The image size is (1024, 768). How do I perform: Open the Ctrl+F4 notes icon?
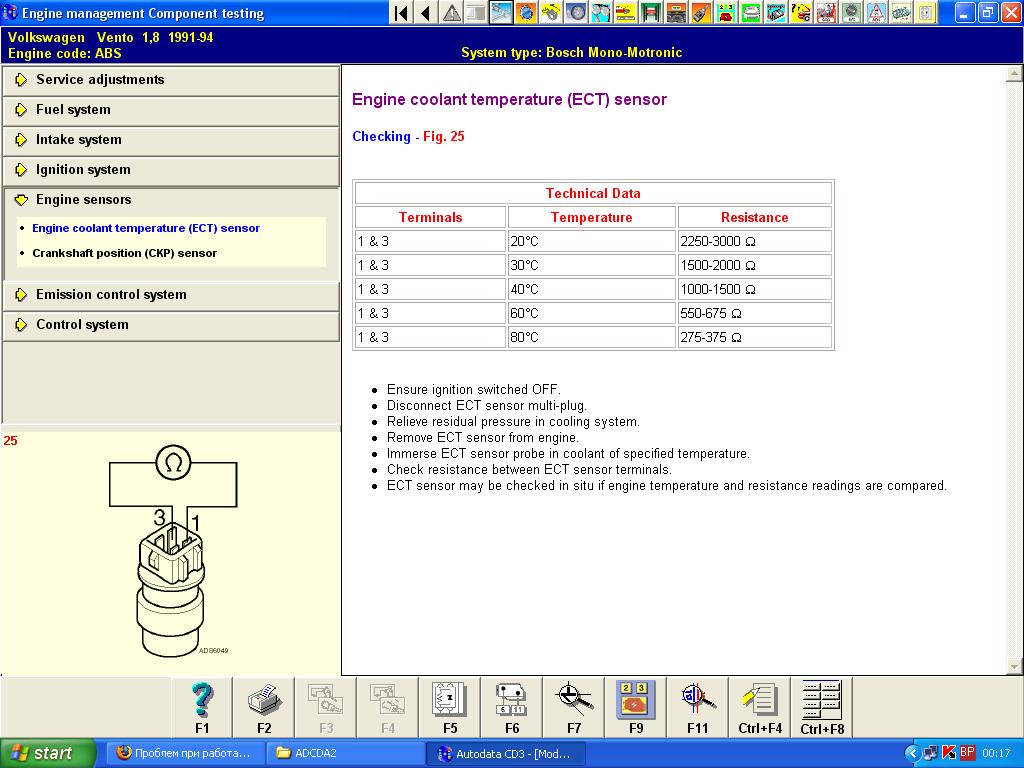pyautogui.click(x=760, y=706)
